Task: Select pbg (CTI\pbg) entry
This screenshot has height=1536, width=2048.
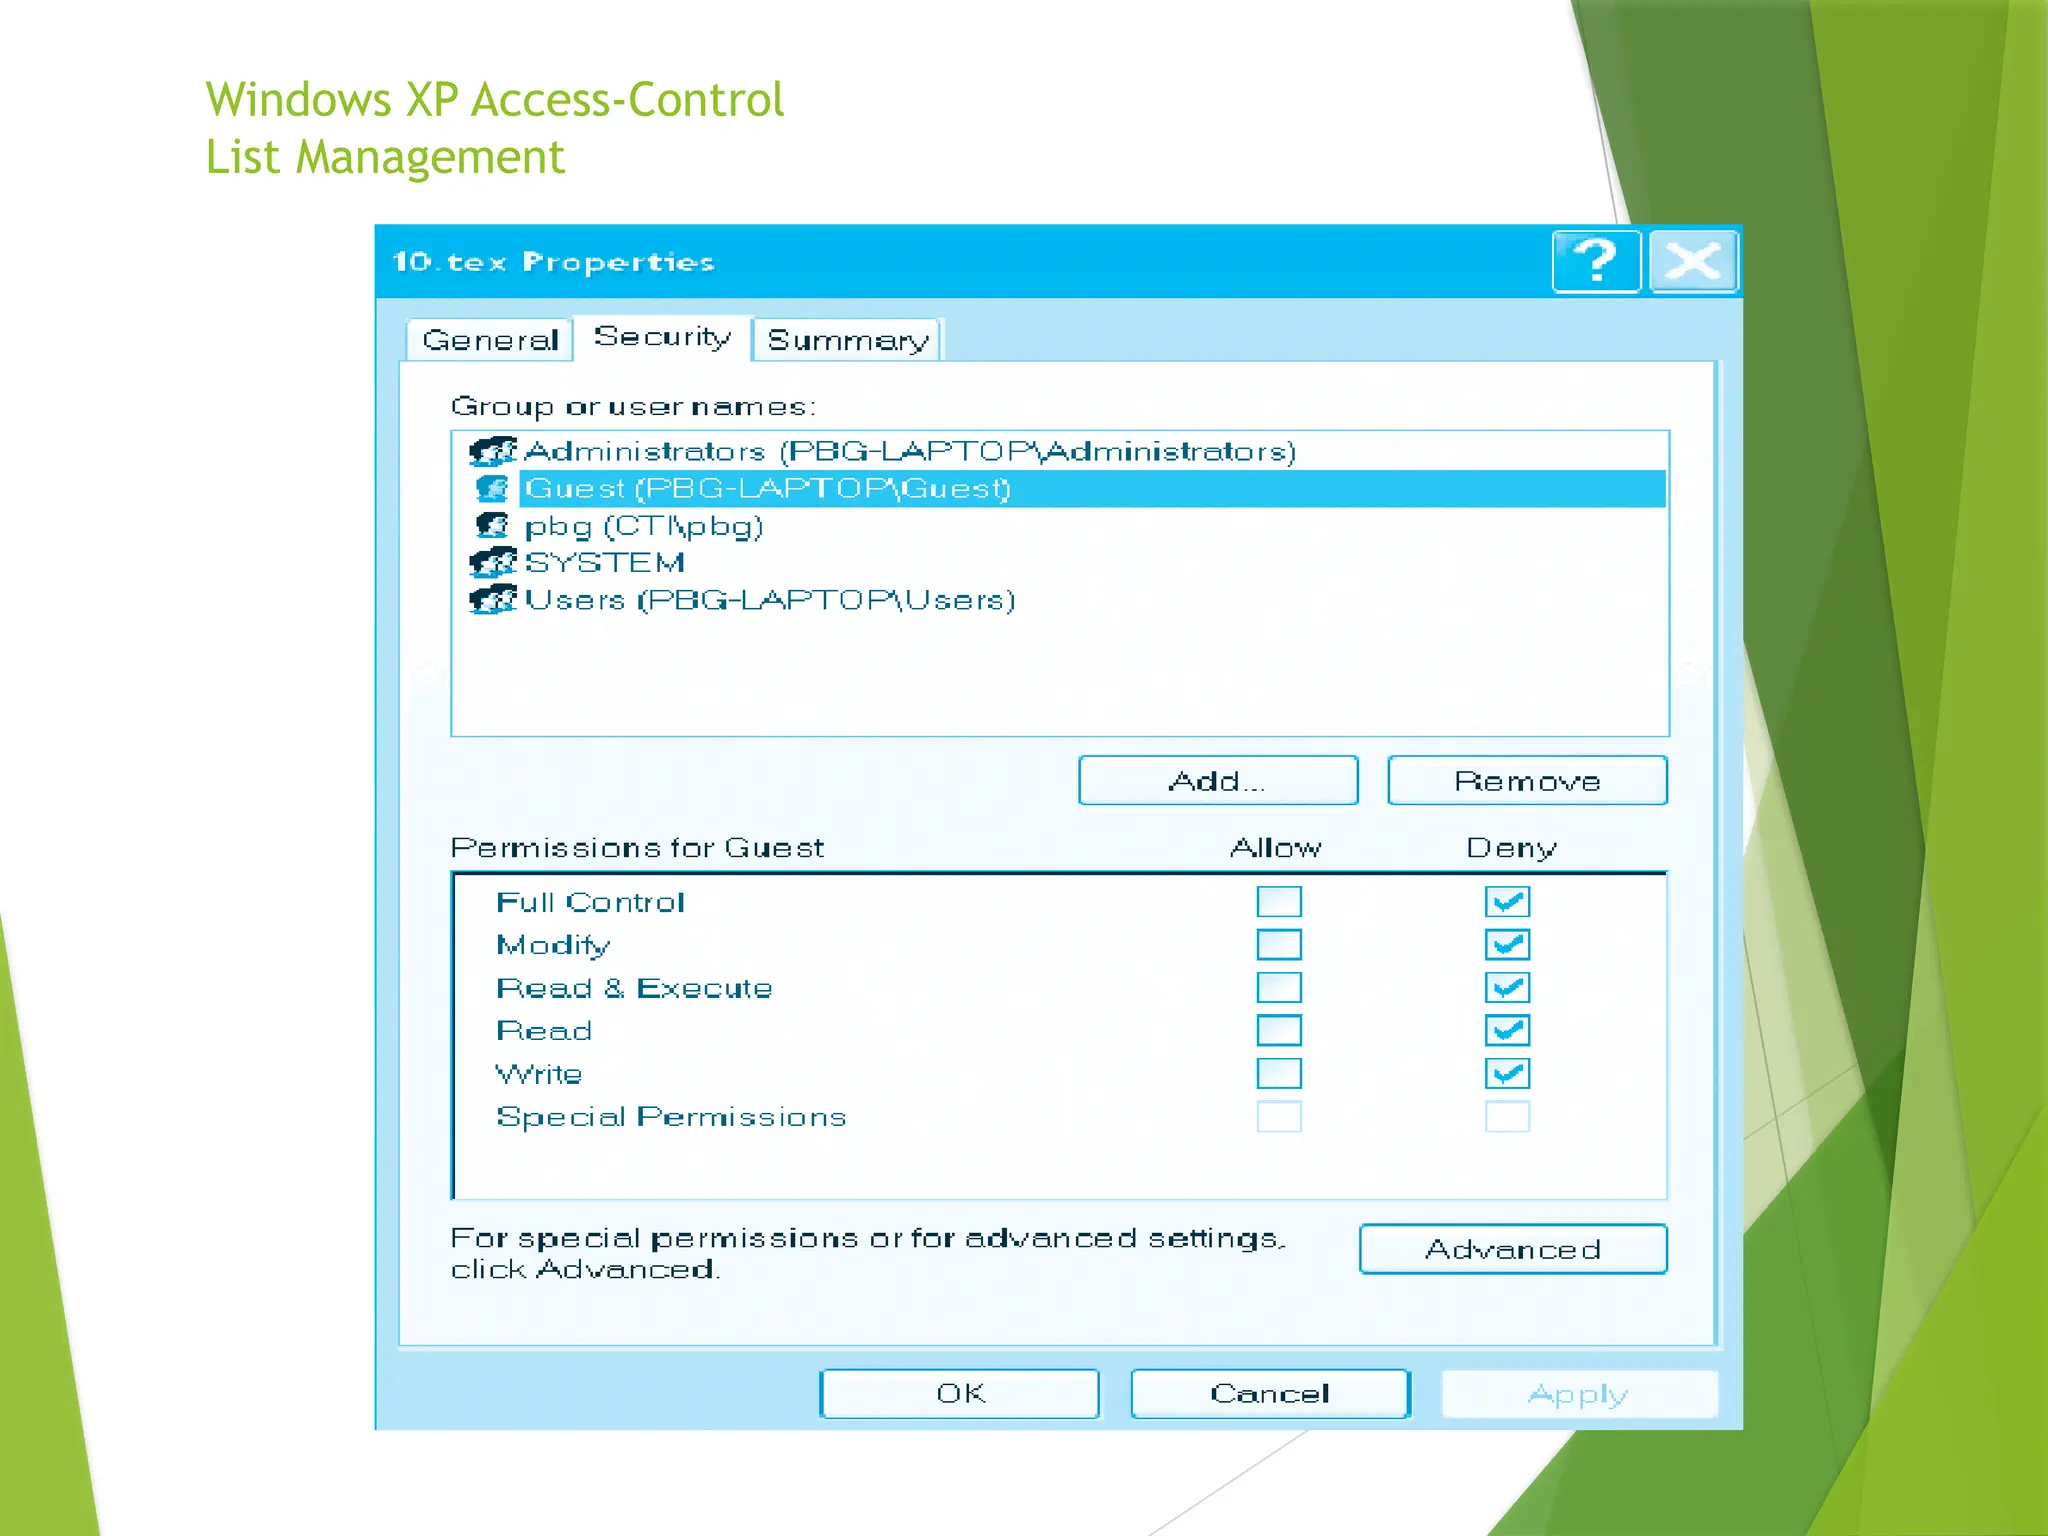Action: click(x=1060, y=526)
